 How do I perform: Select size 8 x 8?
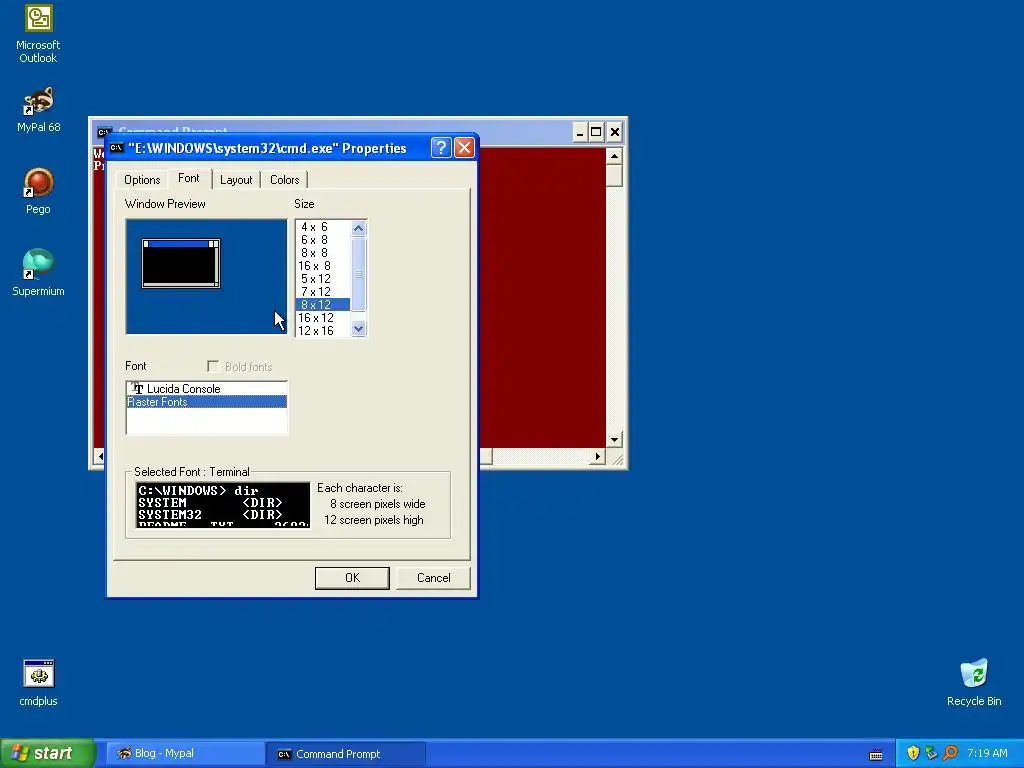tap(323, 253)
